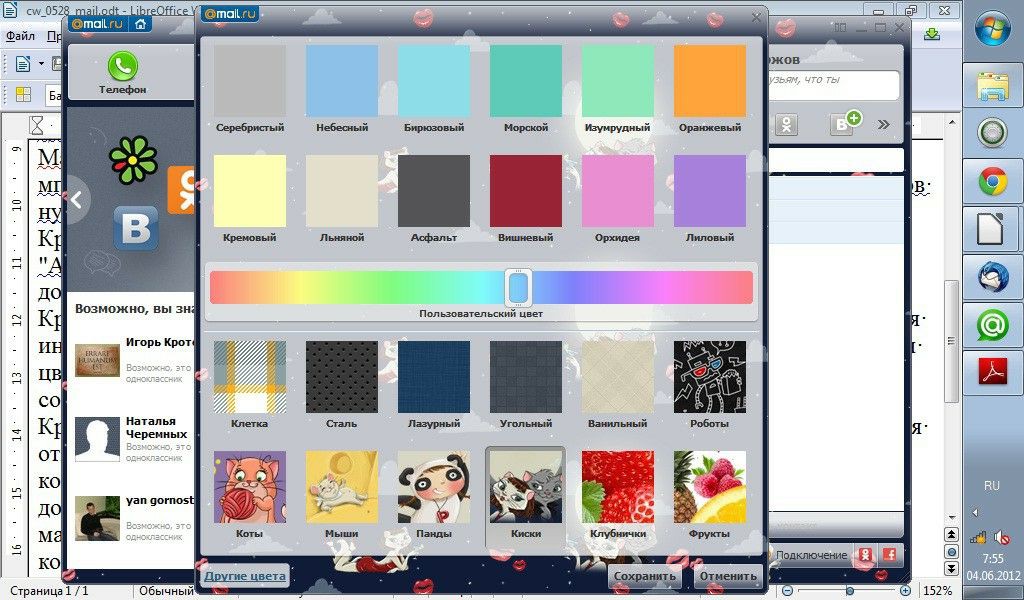Launch Thunderbird from the taskbar
This screenshot has height=600, width=1024.
click(991, 276)
